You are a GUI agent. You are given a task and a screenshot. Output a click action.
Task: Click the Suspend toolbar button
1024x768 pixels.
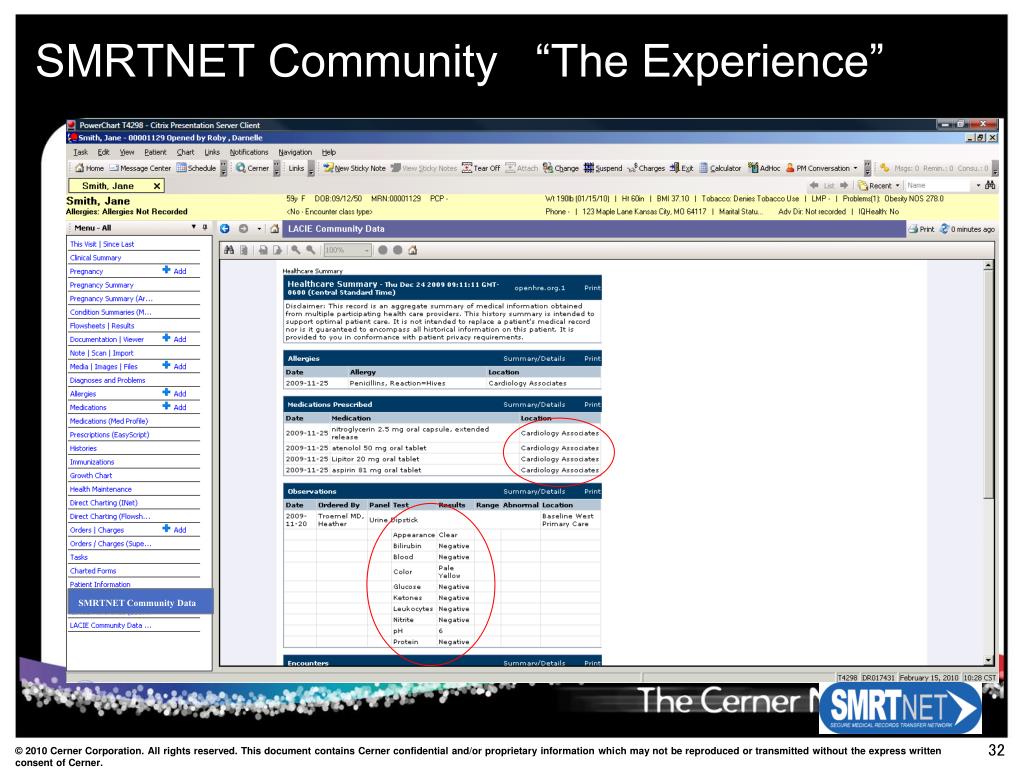click(x=603, y=168)
